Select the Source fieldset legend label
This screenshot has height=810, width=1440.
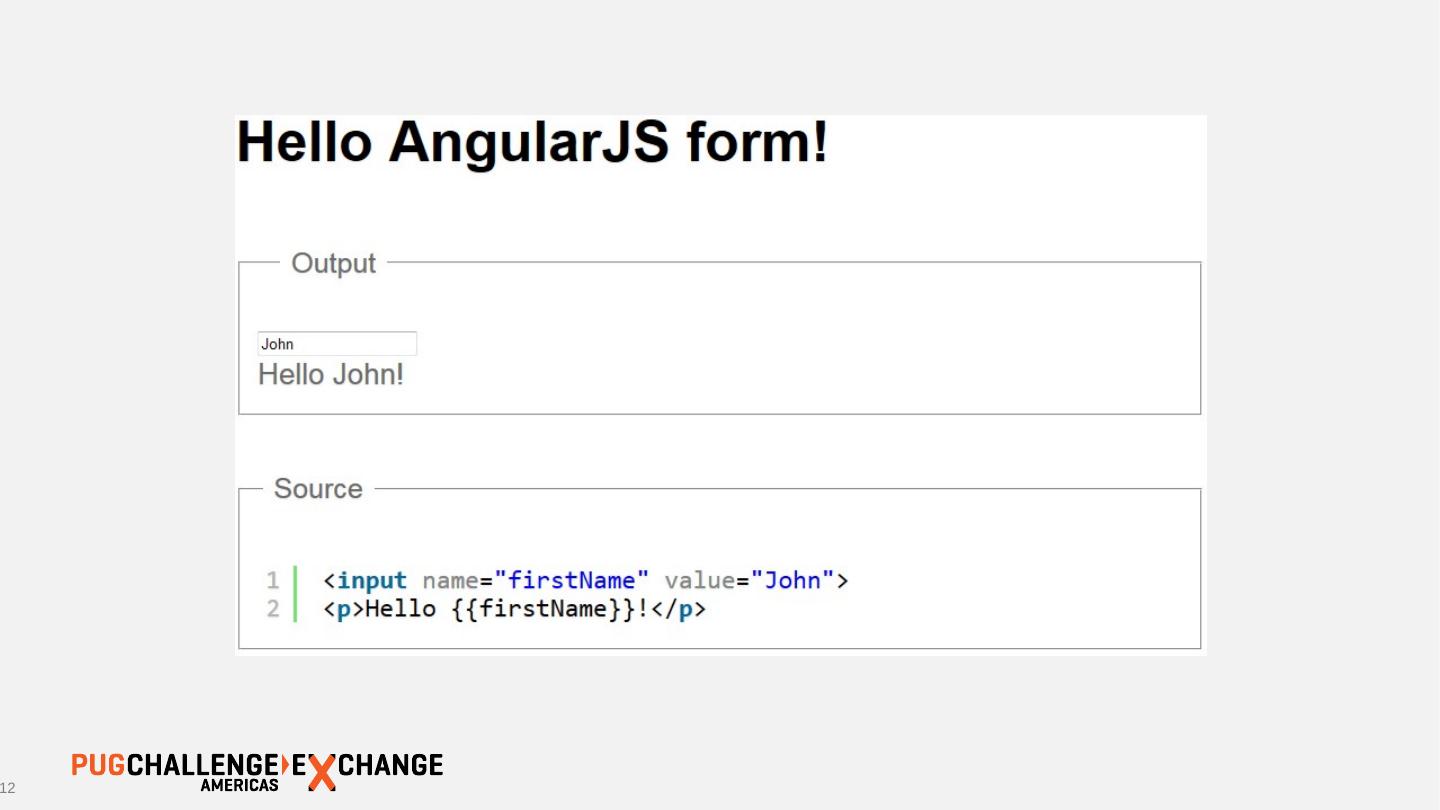click(x=318, y=489)
